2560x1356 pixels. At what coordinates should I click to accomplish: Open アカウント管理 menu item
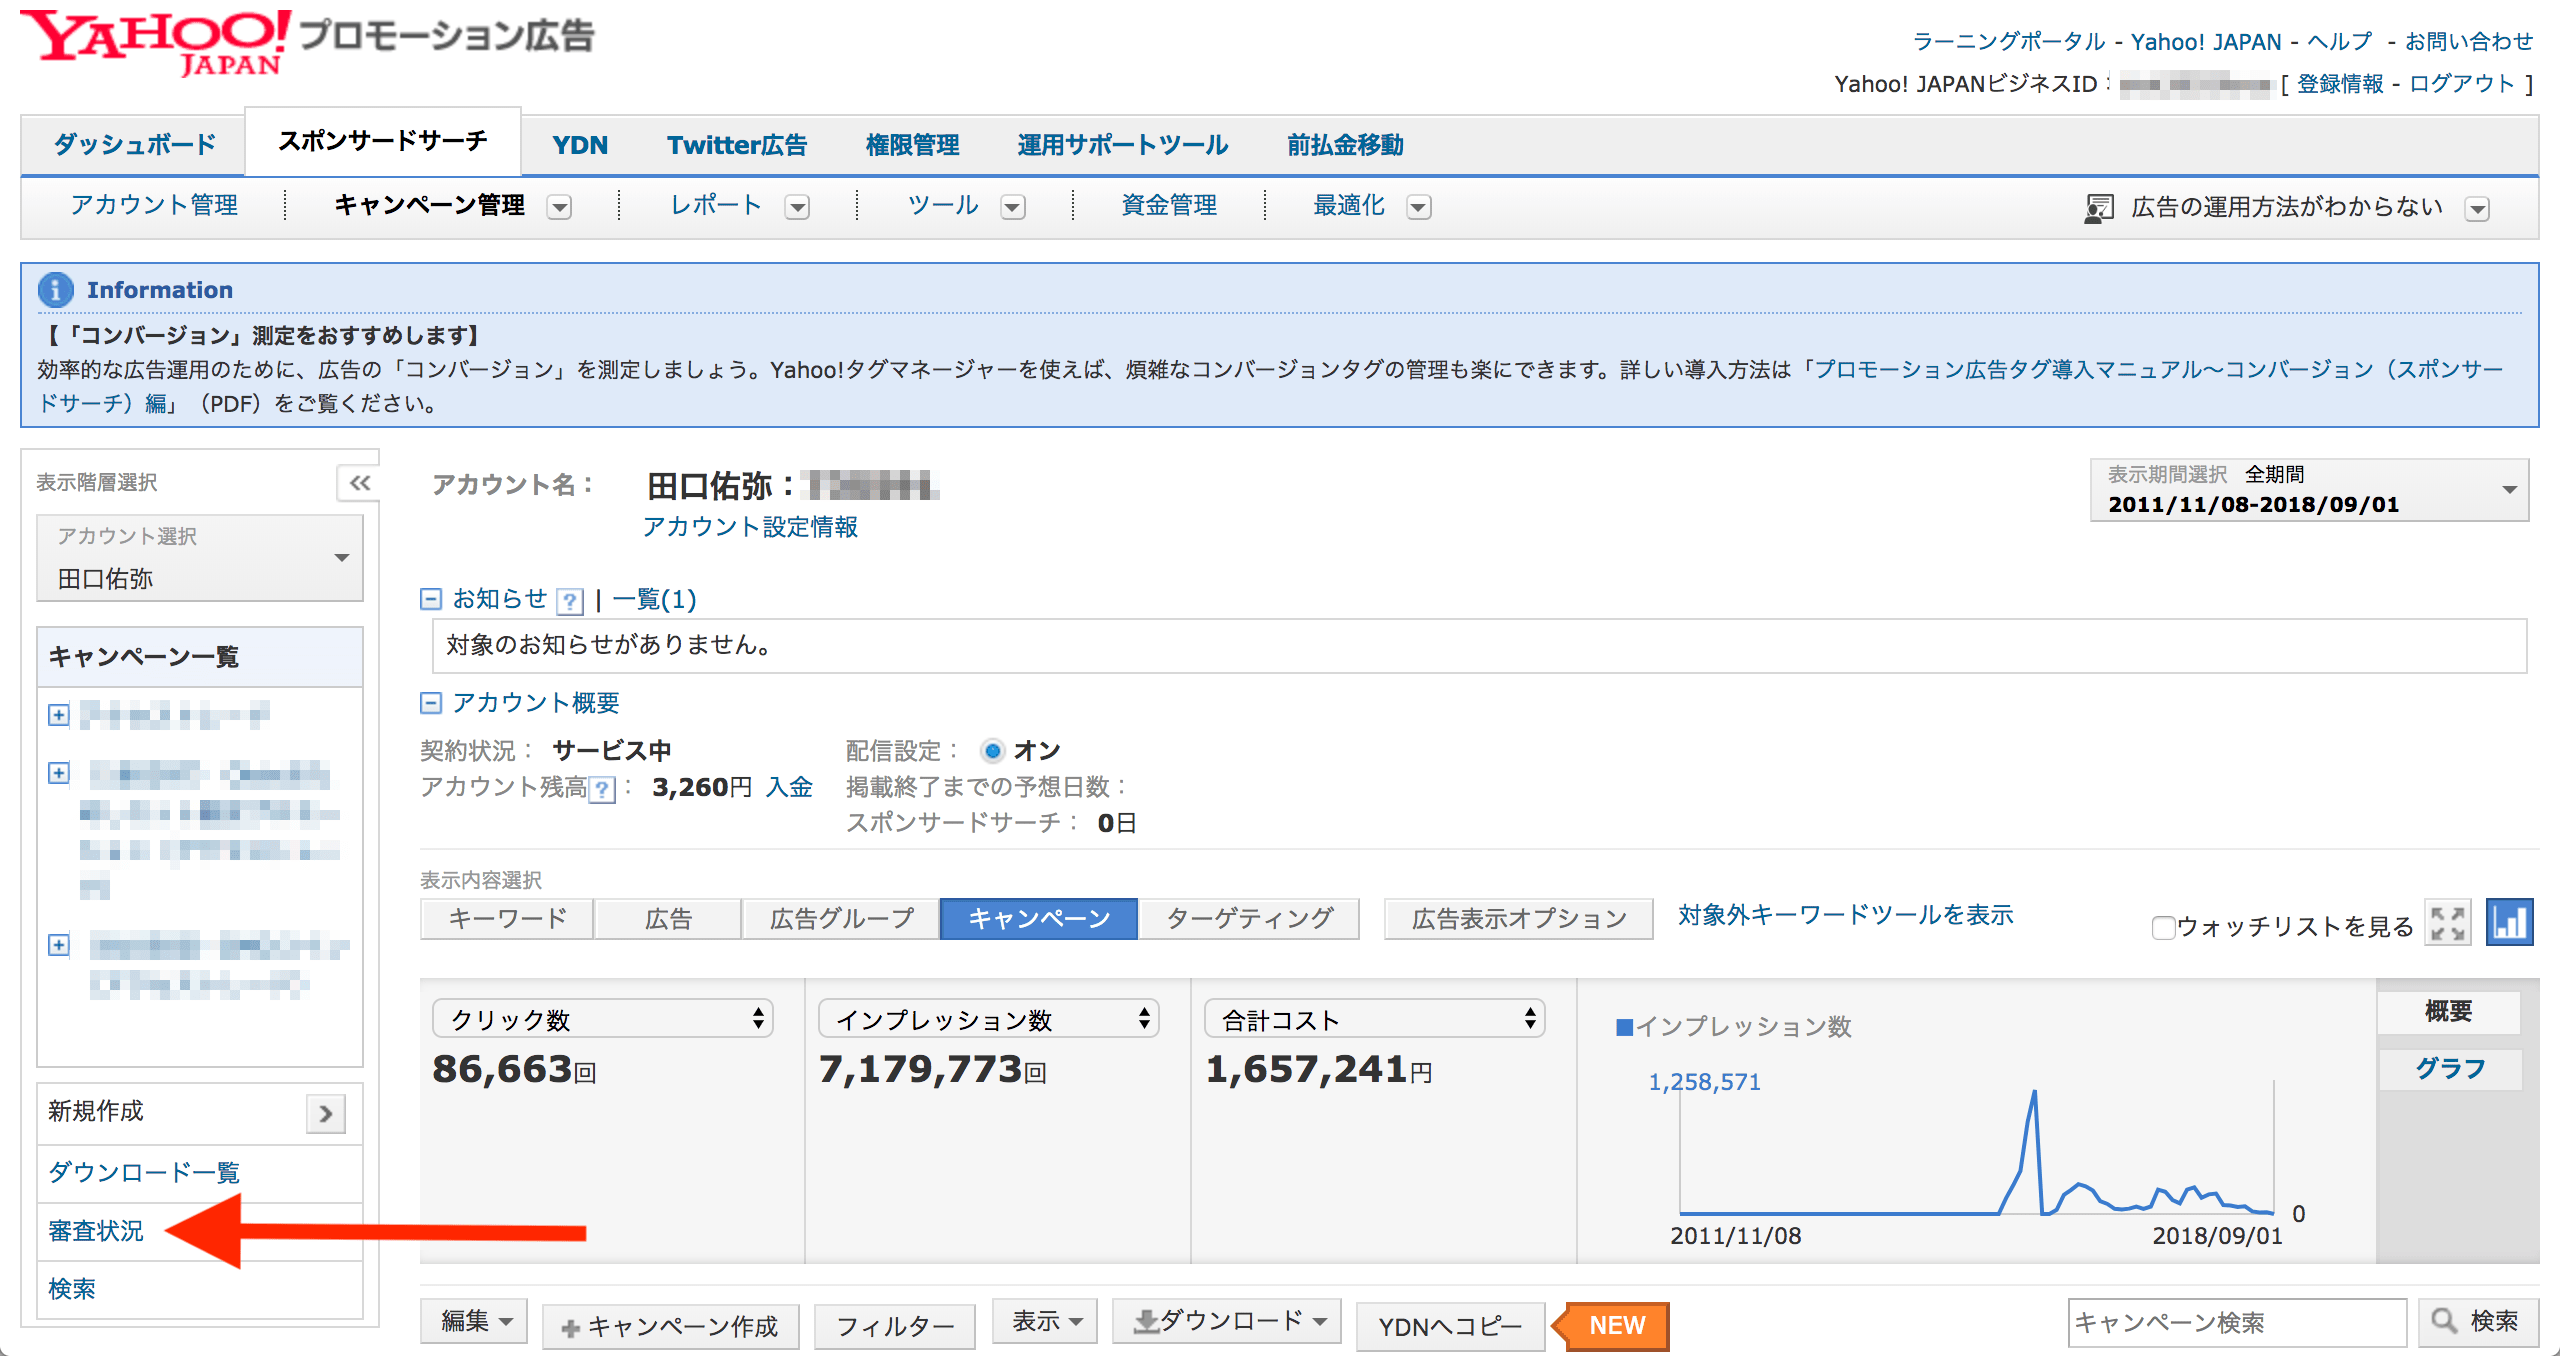pyautogui.click(x=154, y=206)
